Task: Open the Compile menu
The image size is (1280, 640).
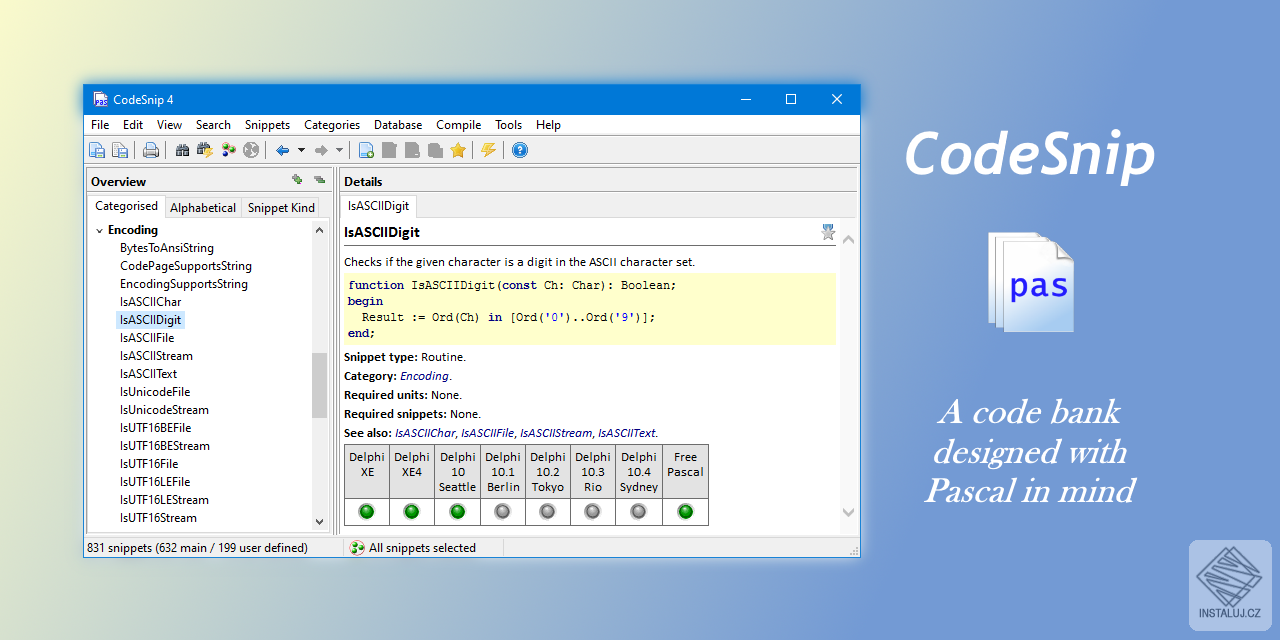Action: pos(459,125)
